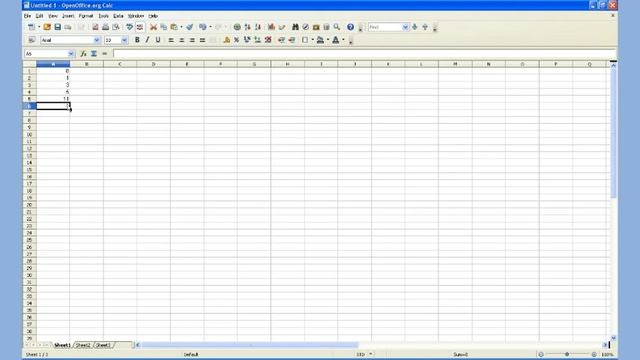The height and width of the screenshot is (360, 640).
Task: Switch to Sheet2 tab
Action: click(83, 345)
